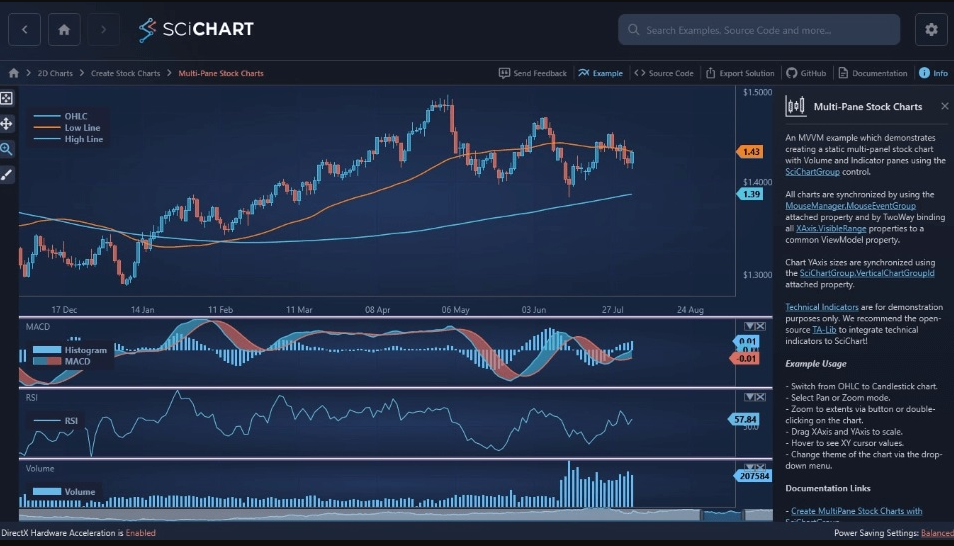
Task: Collapse the RSI pane with triangle button
Action: coord(750,397)
